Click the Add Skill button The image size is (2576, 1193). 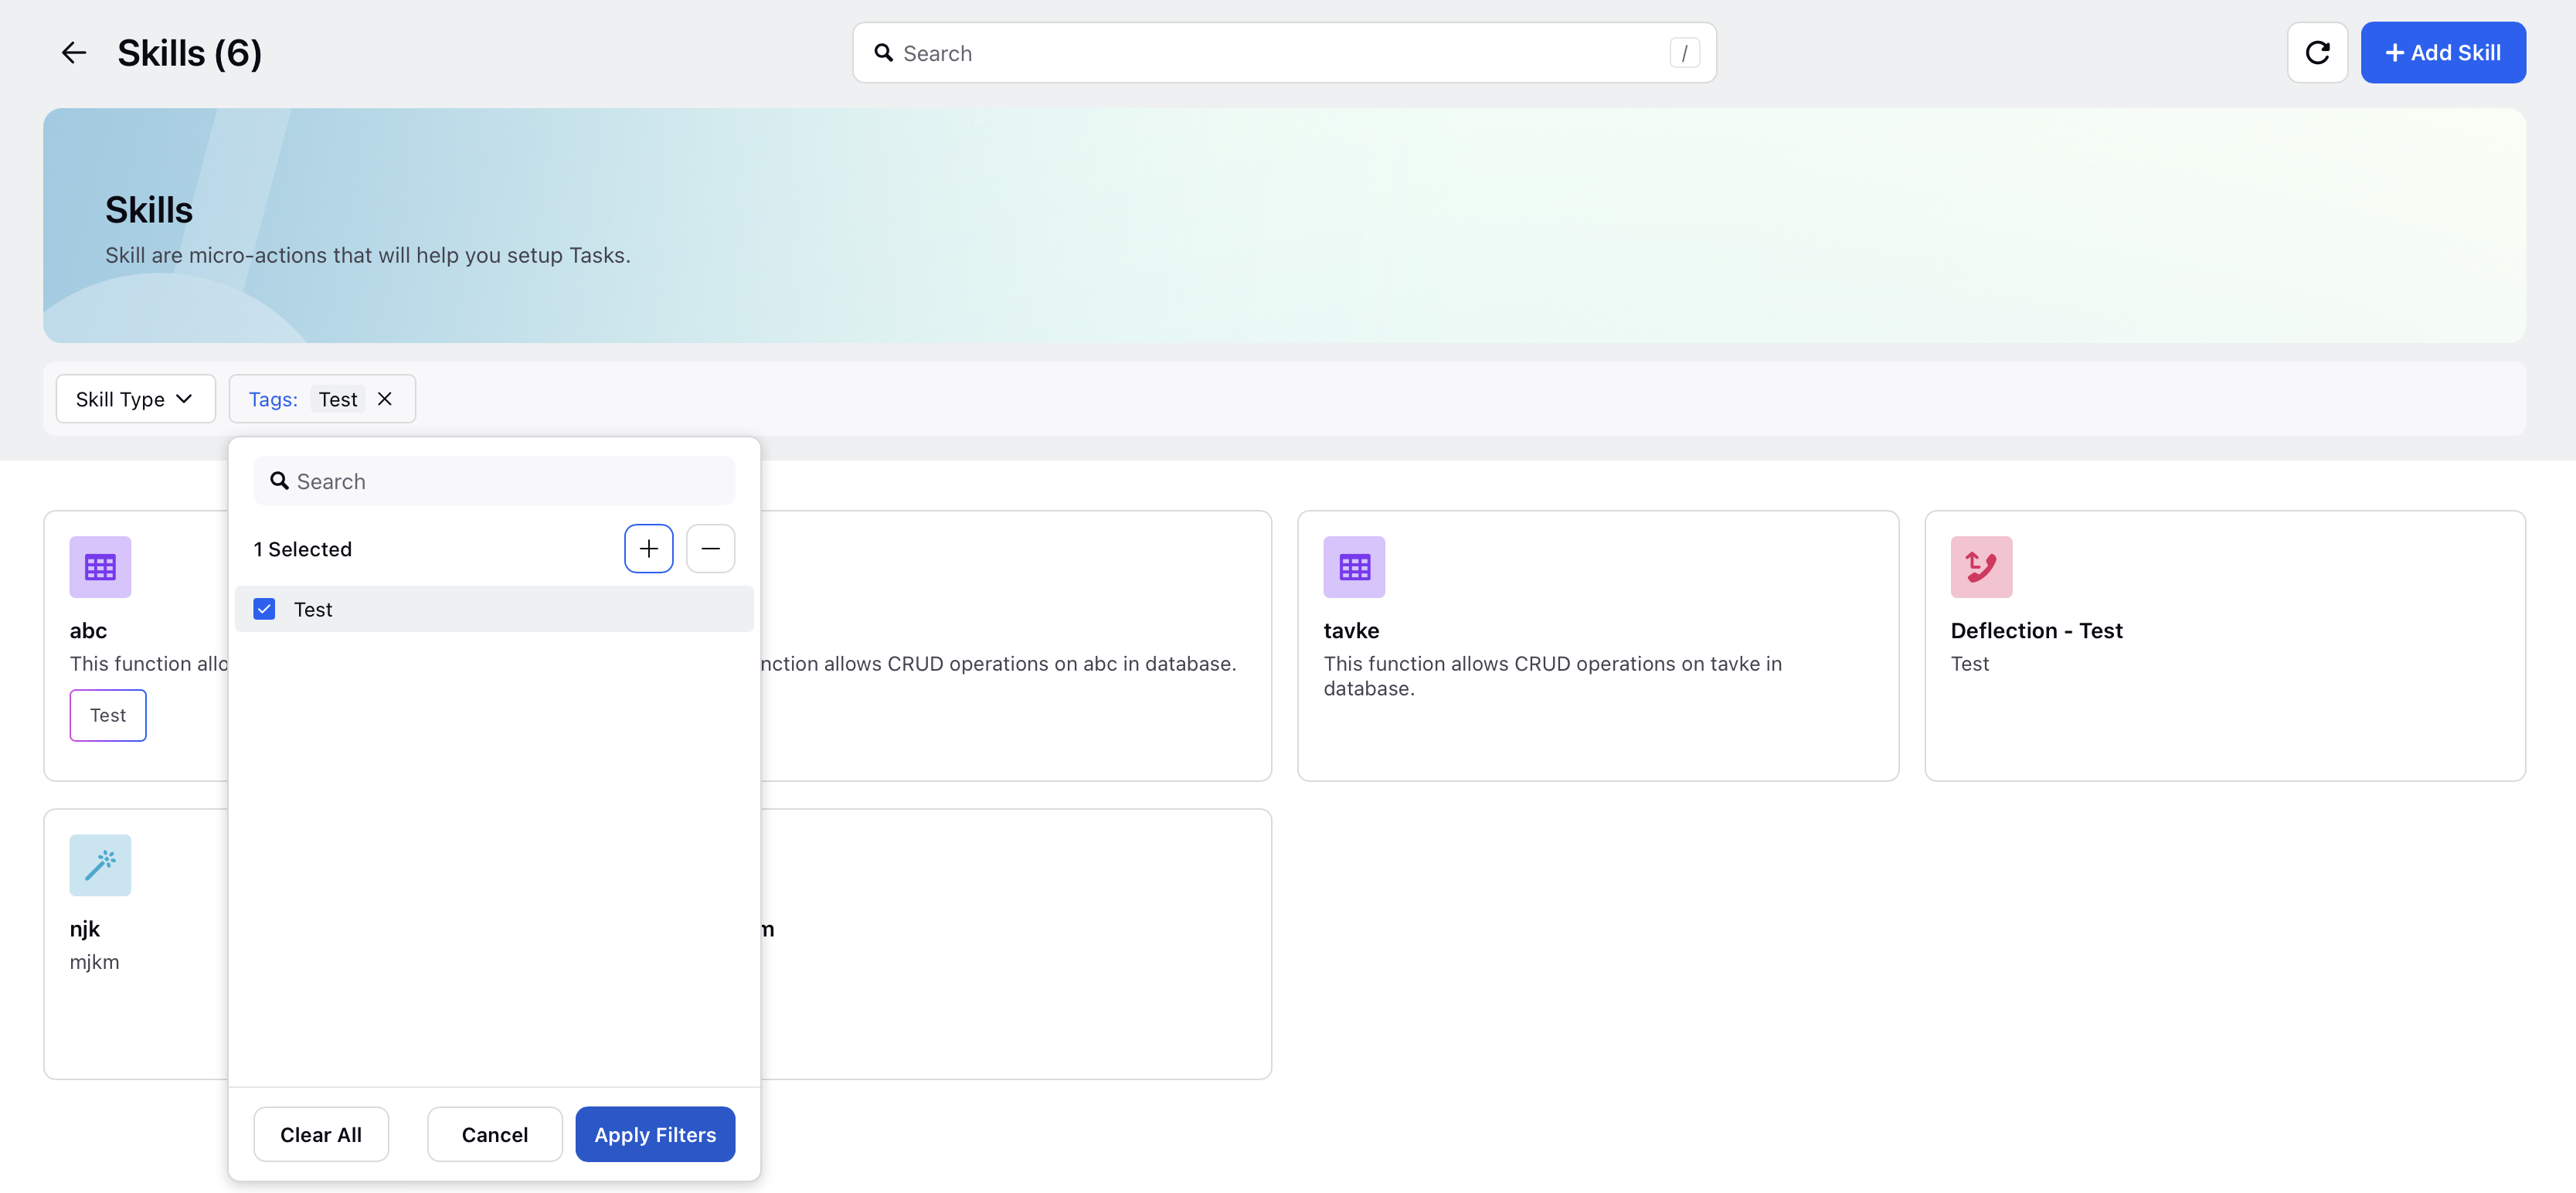(2443, 53)
